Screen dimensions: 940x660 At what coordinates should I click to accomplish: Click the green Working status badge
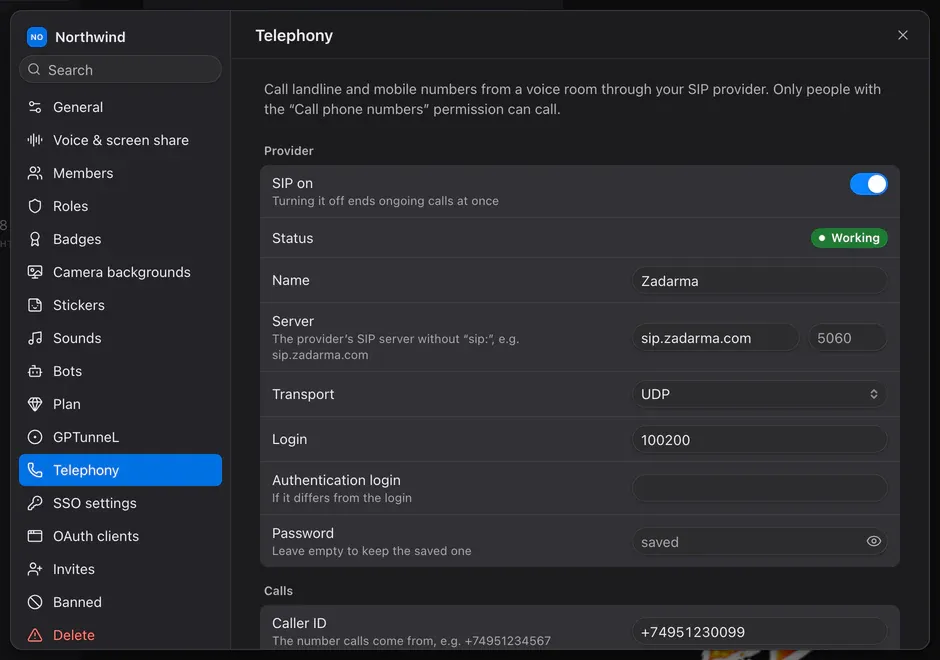[x=849, y=238]
